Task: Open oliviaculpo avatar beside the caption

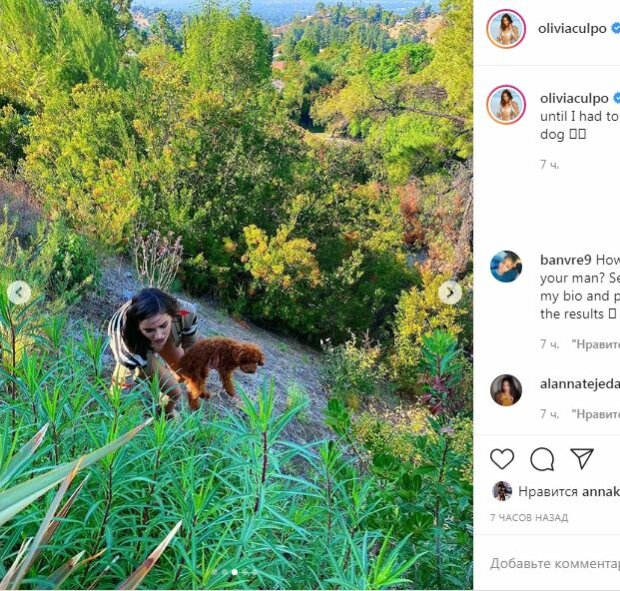Action: point(506,105)
